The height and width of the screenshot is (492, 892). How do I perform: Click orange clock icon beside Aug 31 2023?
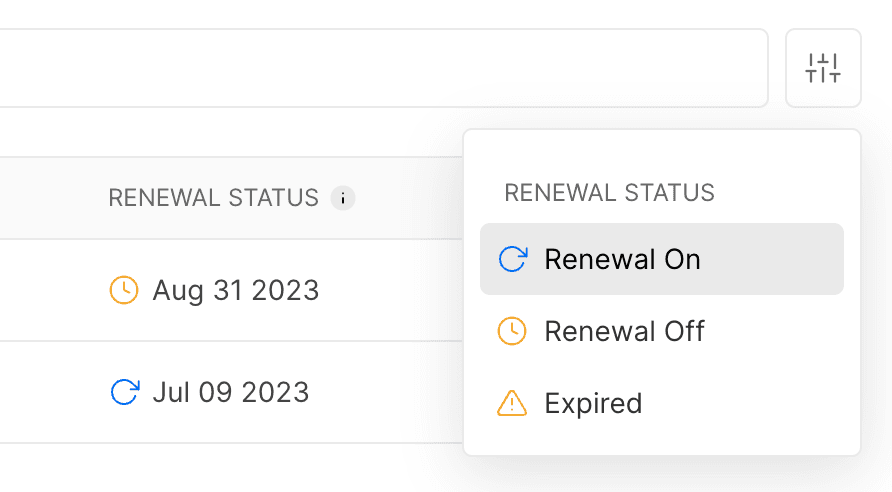click(x=123, y=291)
